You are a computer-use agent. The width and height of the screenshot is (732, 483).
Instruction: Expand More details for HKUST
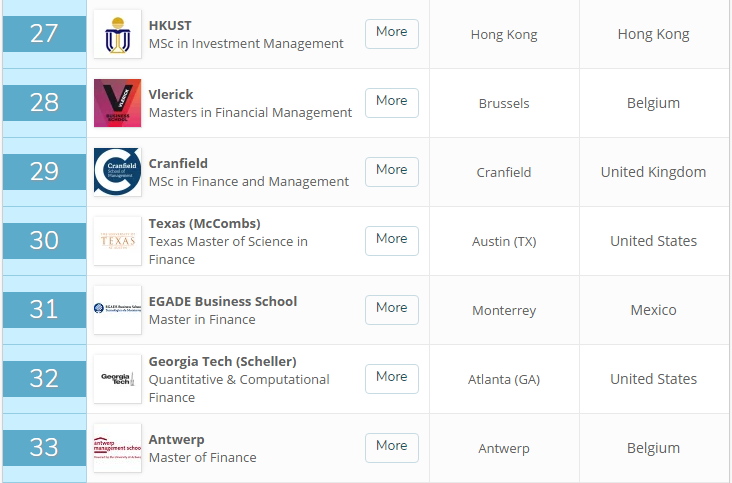tap(391, 33)
